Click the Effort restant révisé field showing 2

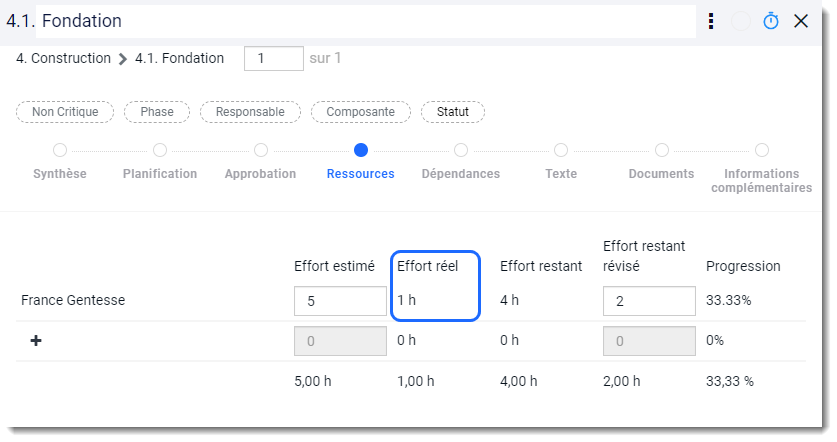(649, 301)
